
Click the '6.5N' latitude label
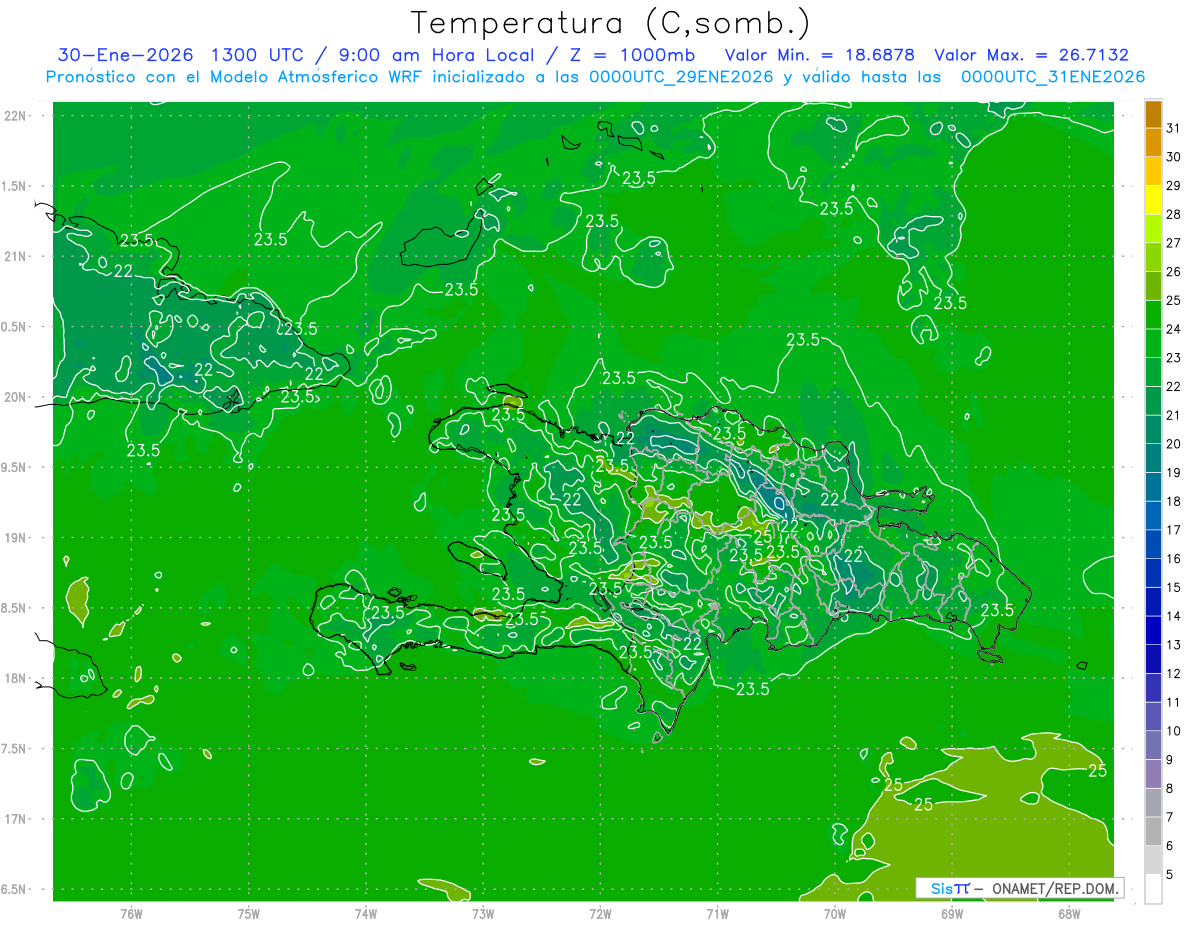point(15,889)
